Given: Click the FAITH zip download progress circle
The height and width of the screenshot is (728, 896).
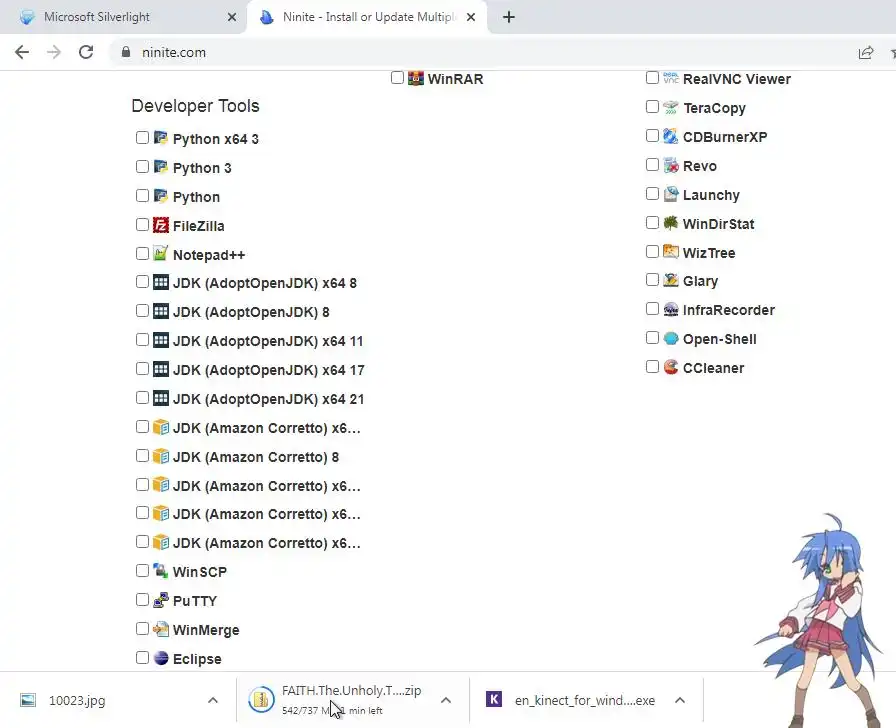Looking at the screenshot, I should [x=261, y=699].
